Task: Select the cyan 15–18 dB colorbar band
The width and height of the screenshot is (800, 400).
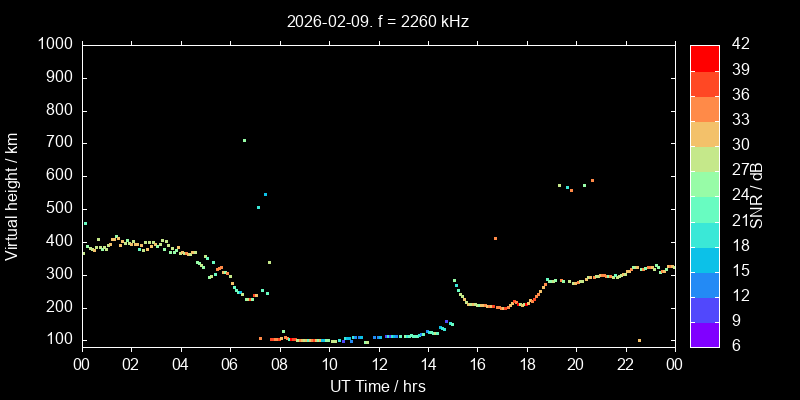Action: [x=704, y=259]
